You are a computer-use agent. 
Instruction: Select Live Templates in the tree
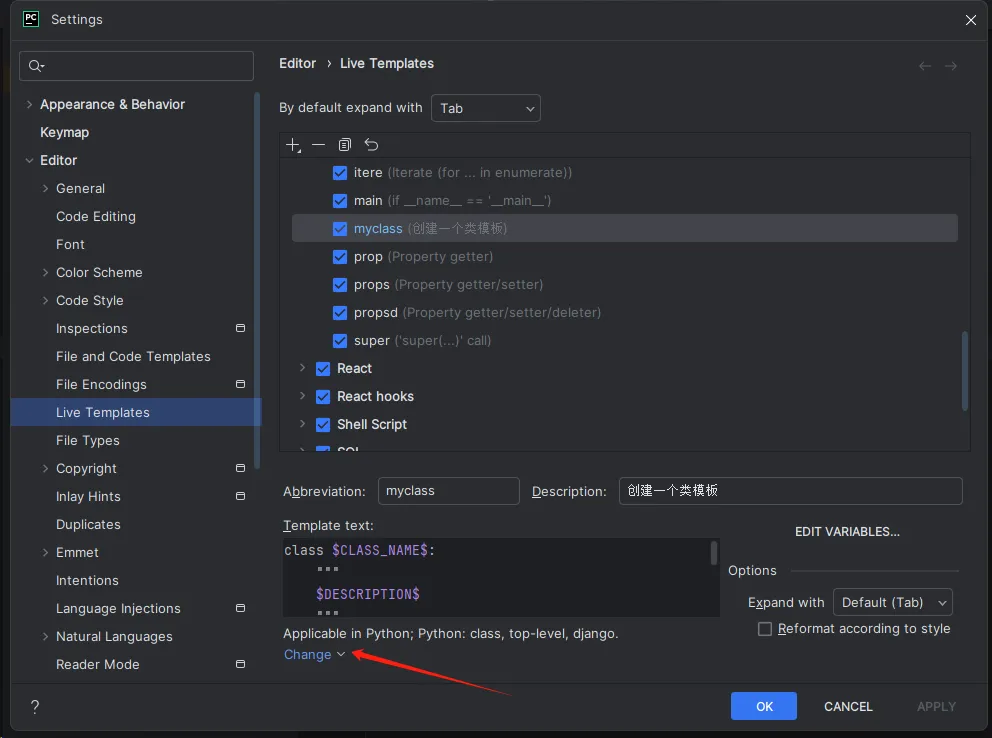[x=135, y=412]
